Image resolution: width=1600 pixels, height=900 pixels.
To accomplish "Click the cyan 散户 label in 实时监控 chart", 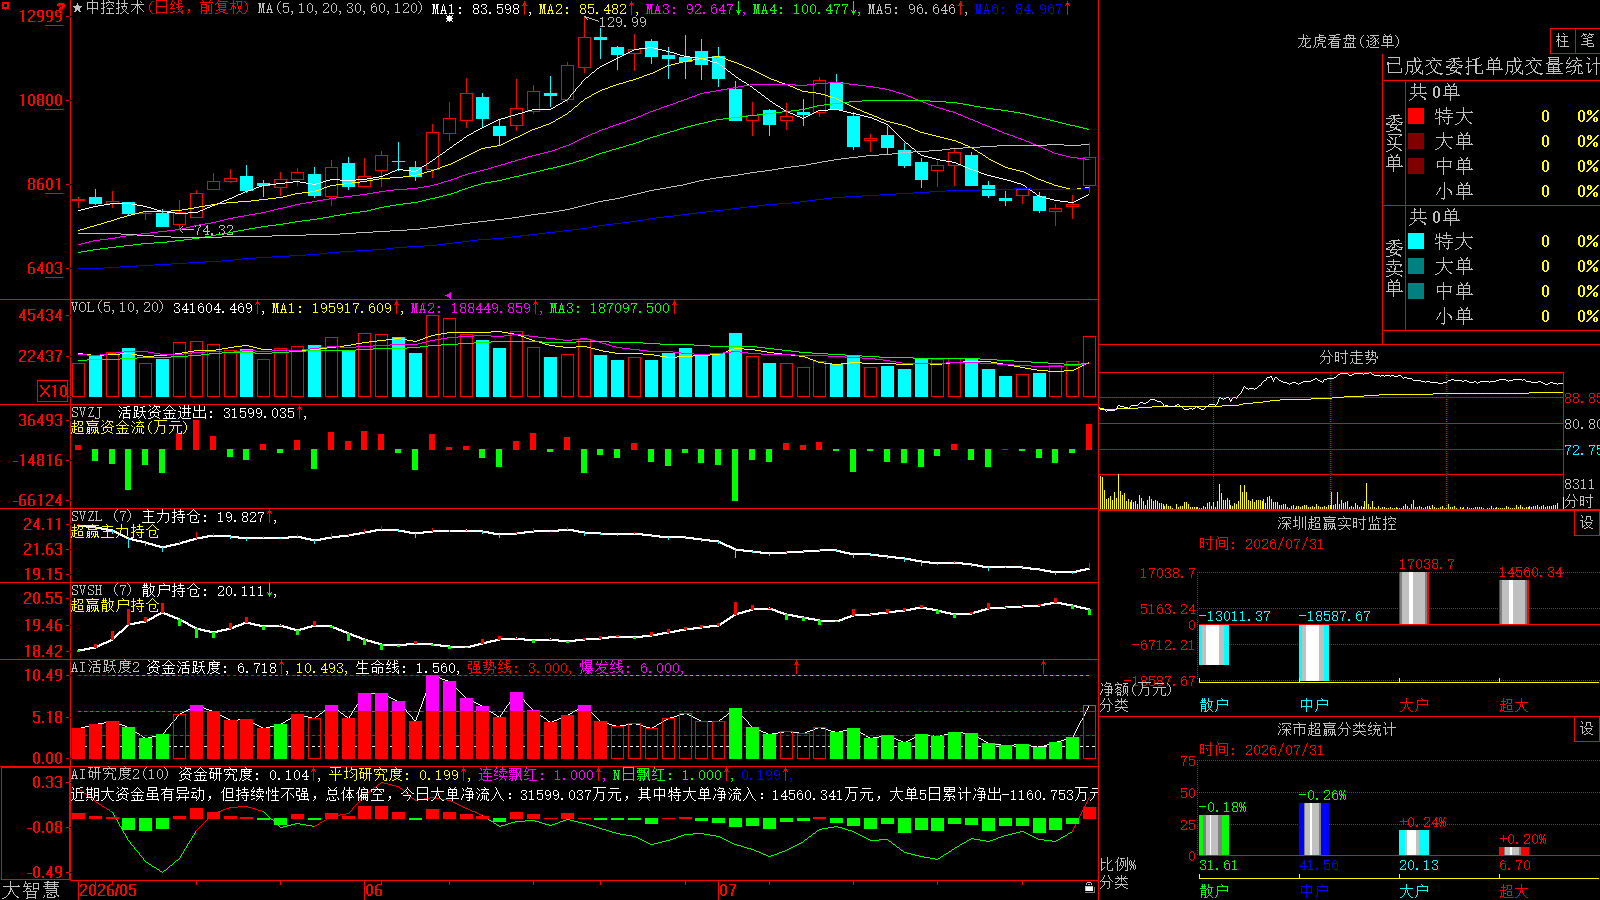I will click(1214, 705).
